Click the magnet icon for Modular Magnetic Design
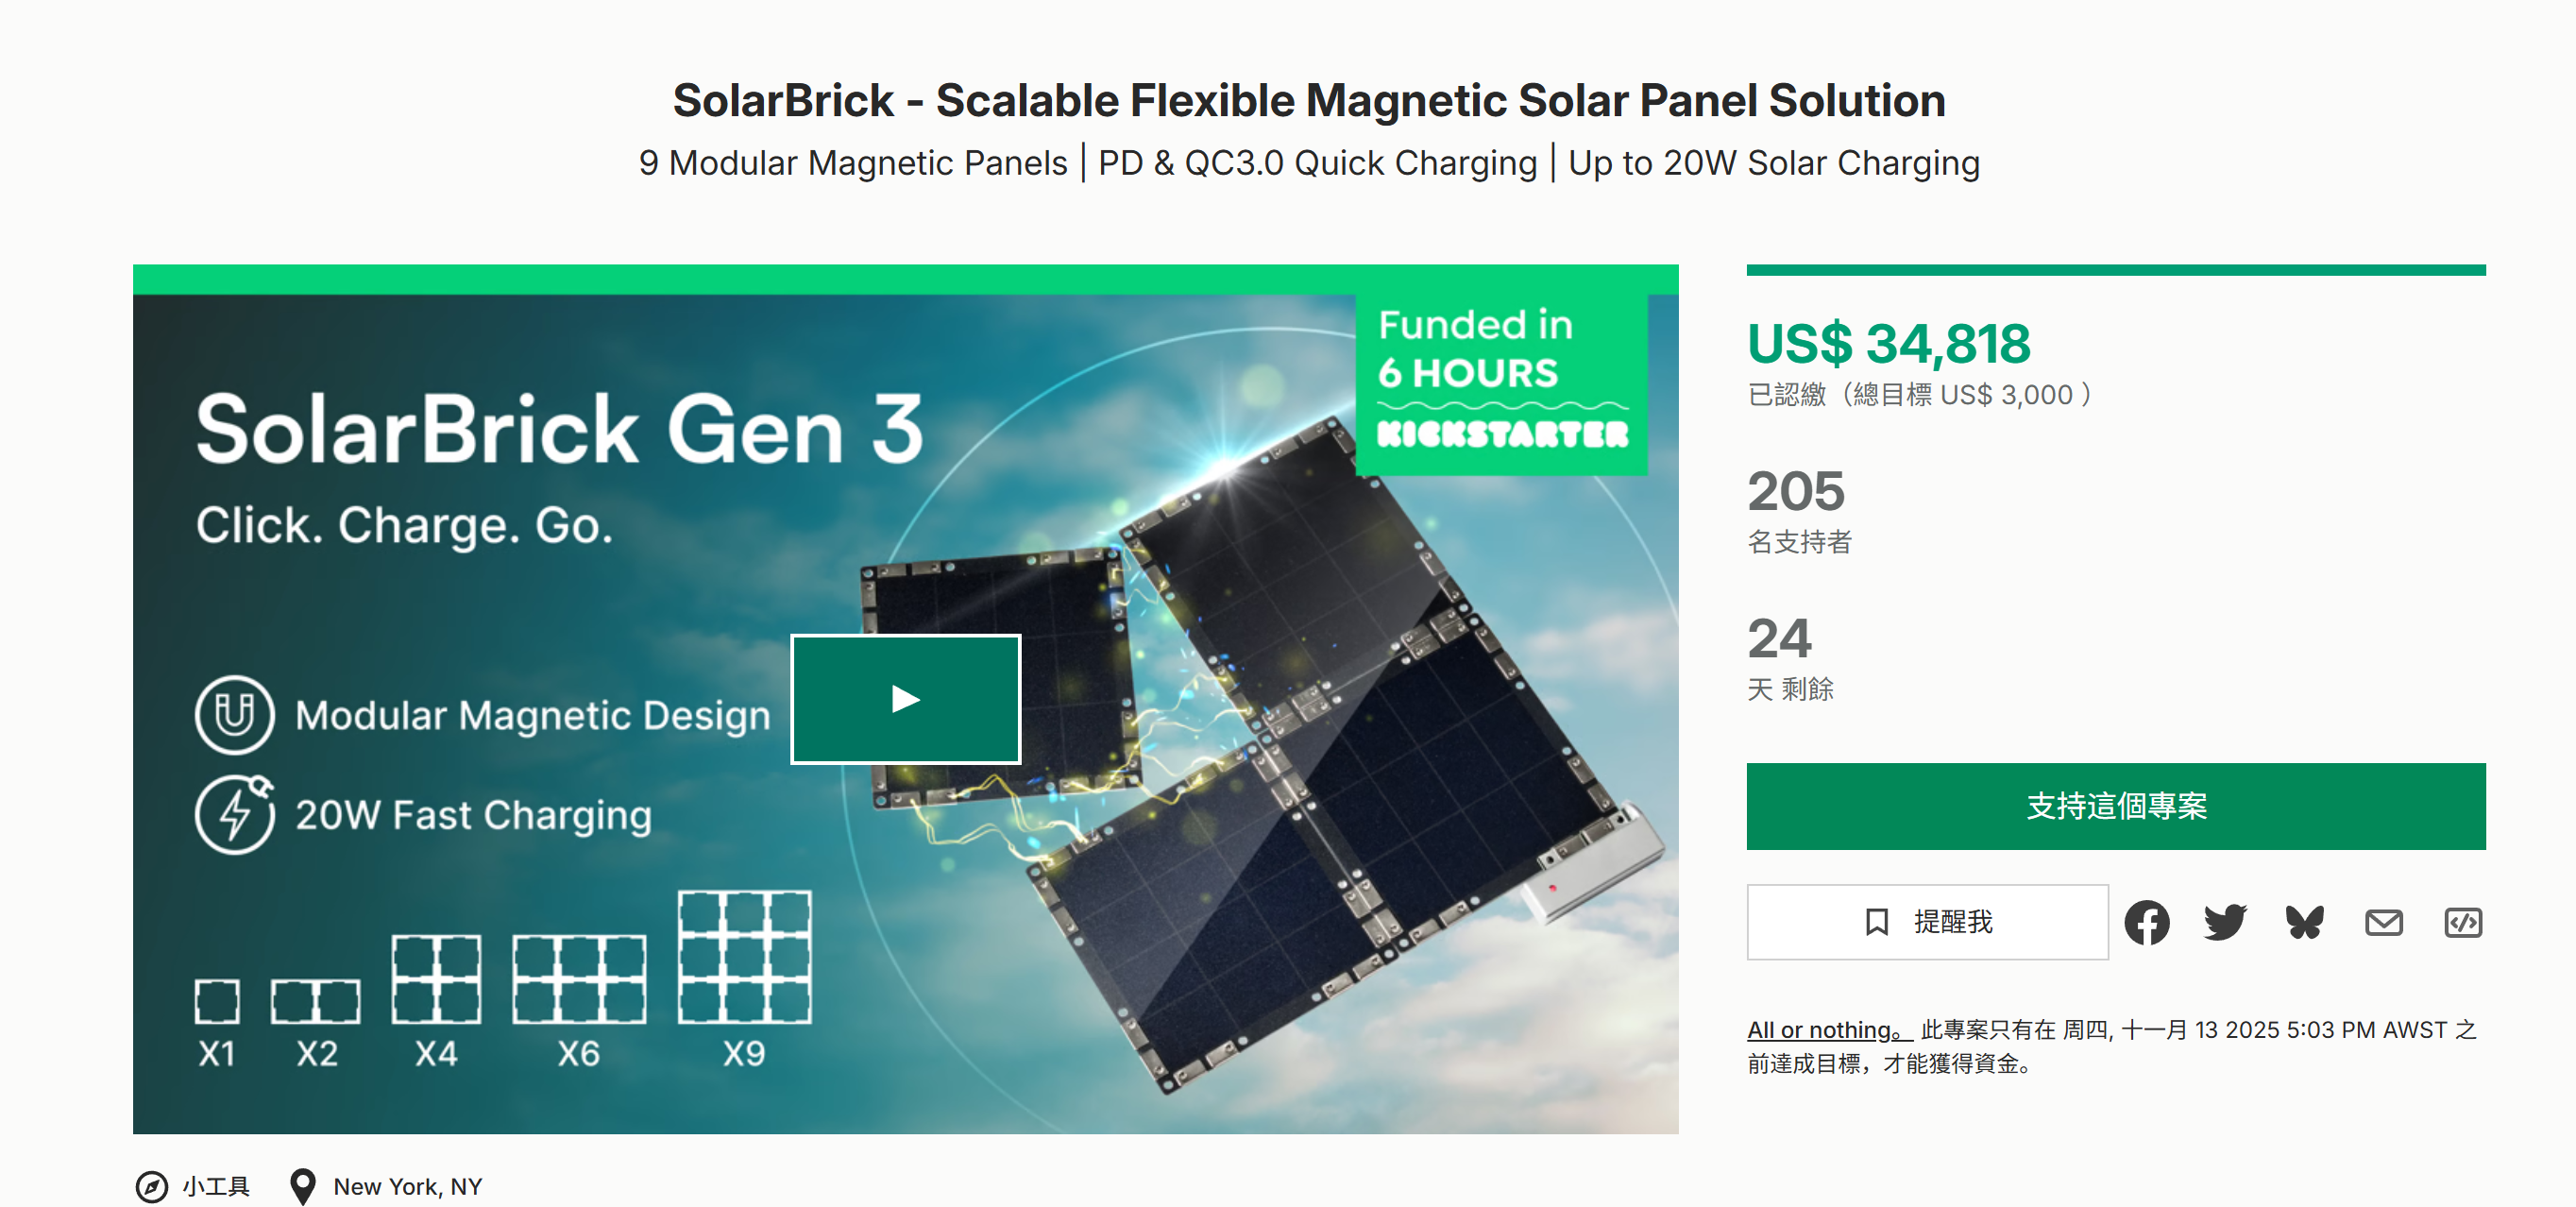 [x=234, y=715]
